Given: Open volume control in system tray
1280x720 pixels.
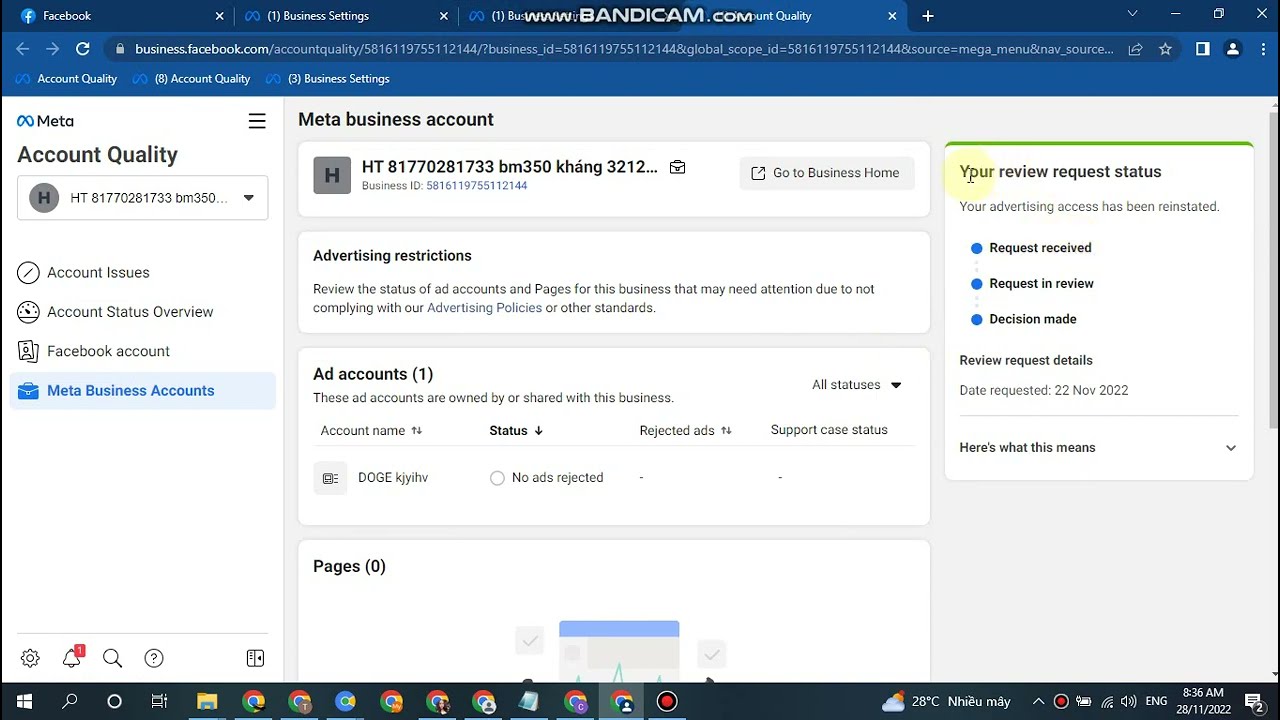Looking at the screenshot, I should 1128,702.
